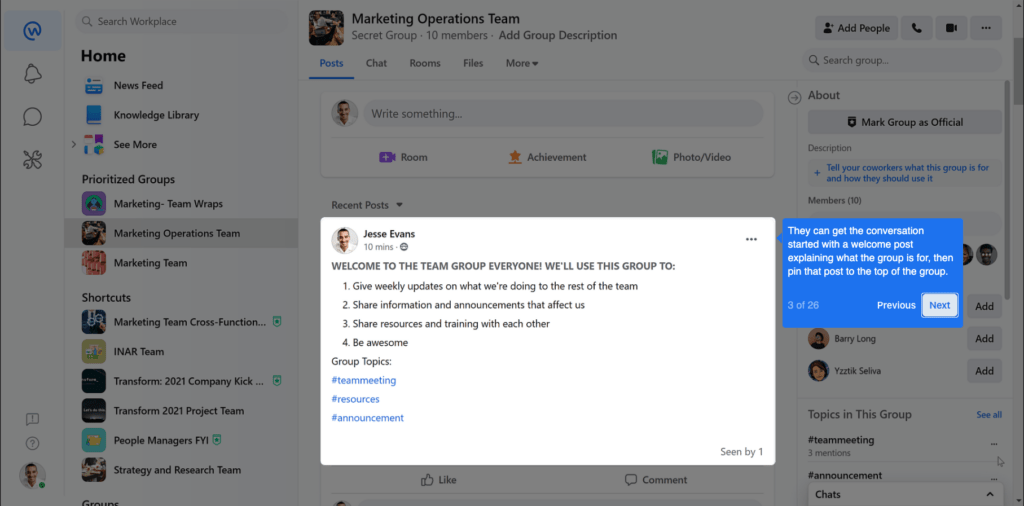The height and width of the screenshot is (506, 1024).
Task: Like Jesse Evans' post
Action: pyautogui.click(x=438, y=480)
